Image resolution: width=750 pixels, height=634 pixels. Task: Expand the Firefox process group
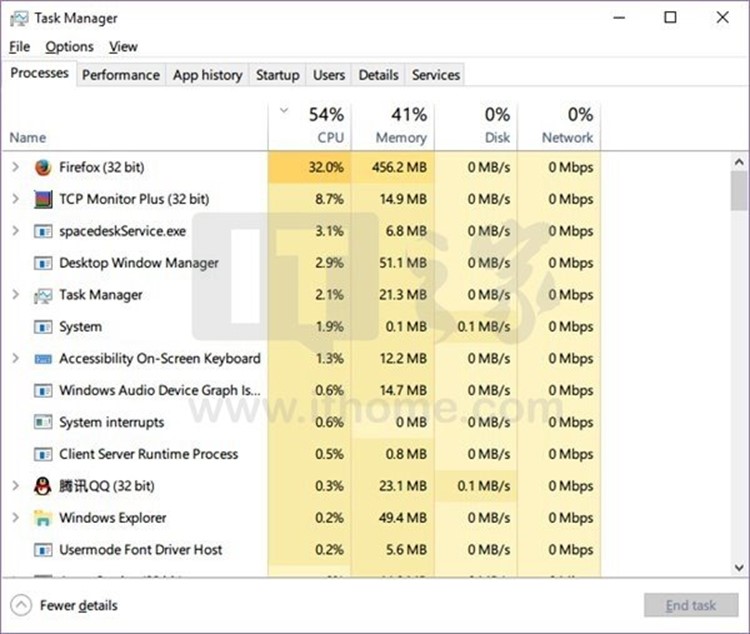(15, 167)
